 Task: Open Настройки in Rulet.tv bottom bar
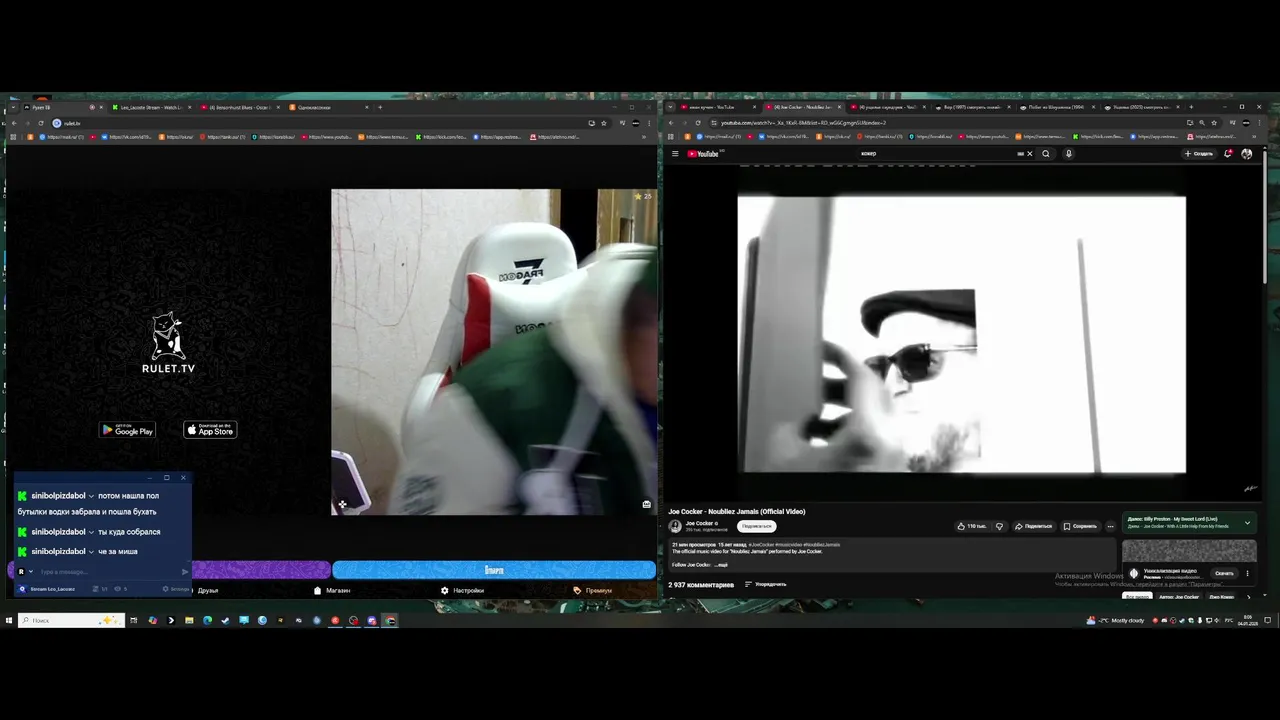462,590
